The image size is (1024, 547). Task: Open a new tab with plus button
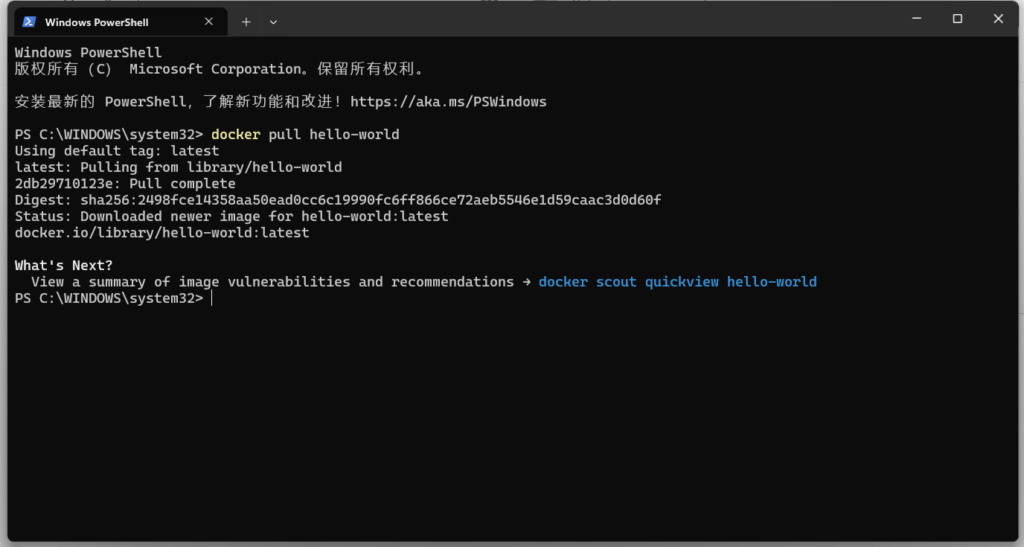point(246,22)
